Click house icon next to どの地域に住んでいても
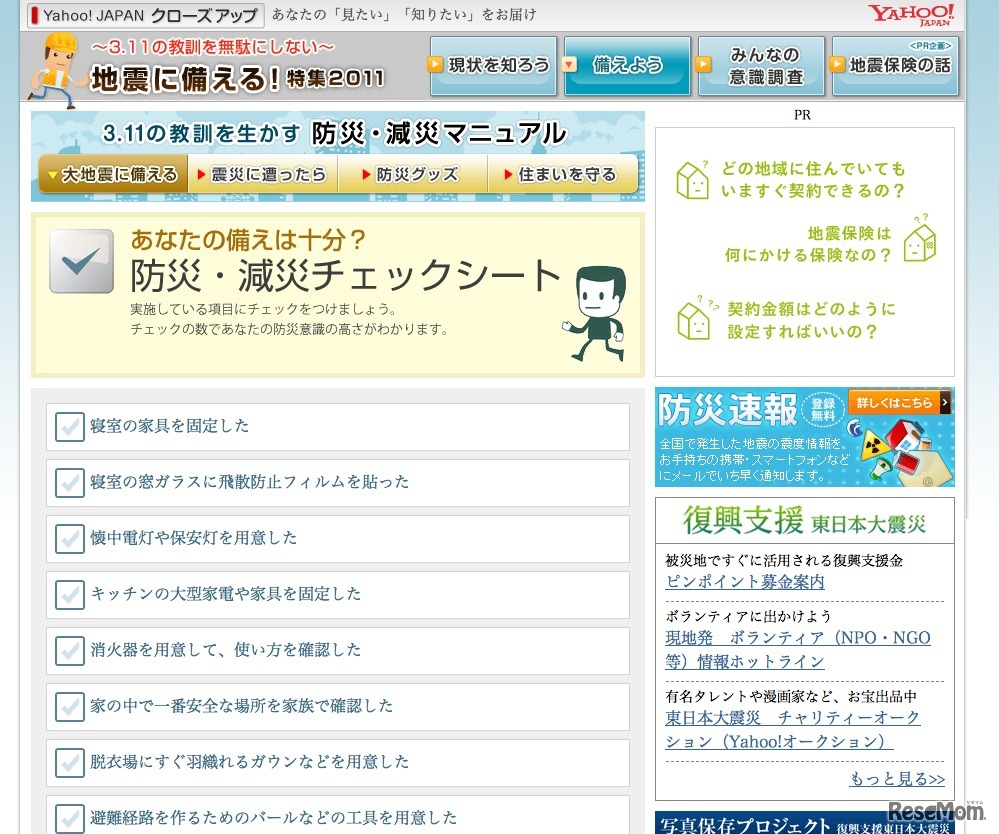Image resolution: width=999 pixels, height=834 pixels. tap(693, 180)
